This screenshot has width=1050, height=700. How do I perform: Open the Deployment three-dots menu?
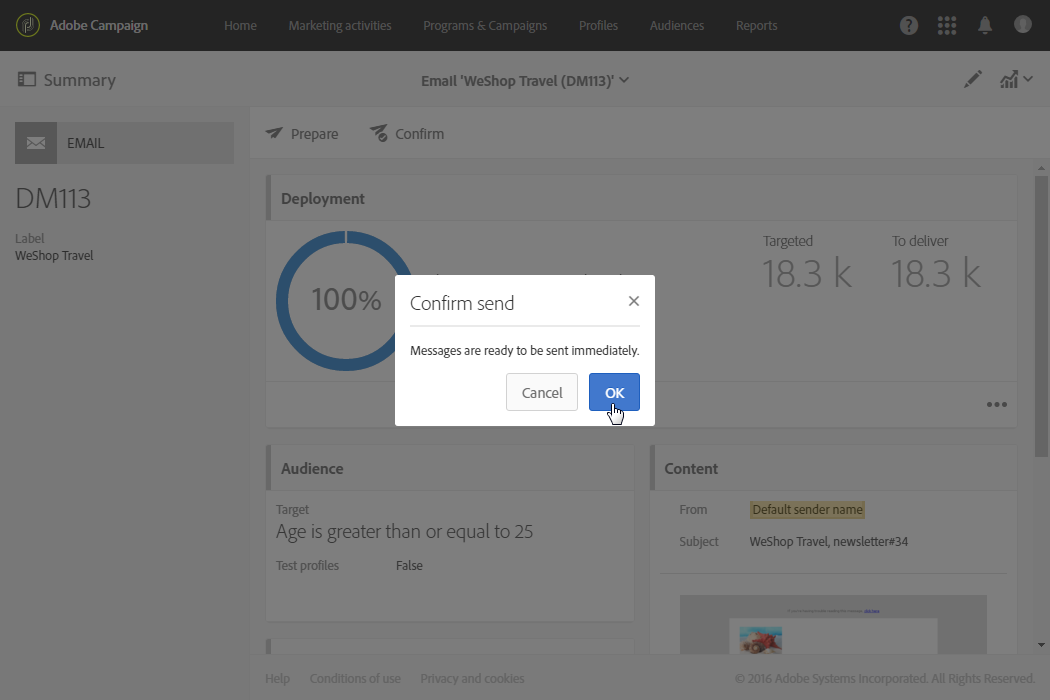click(x=996, y=405)
